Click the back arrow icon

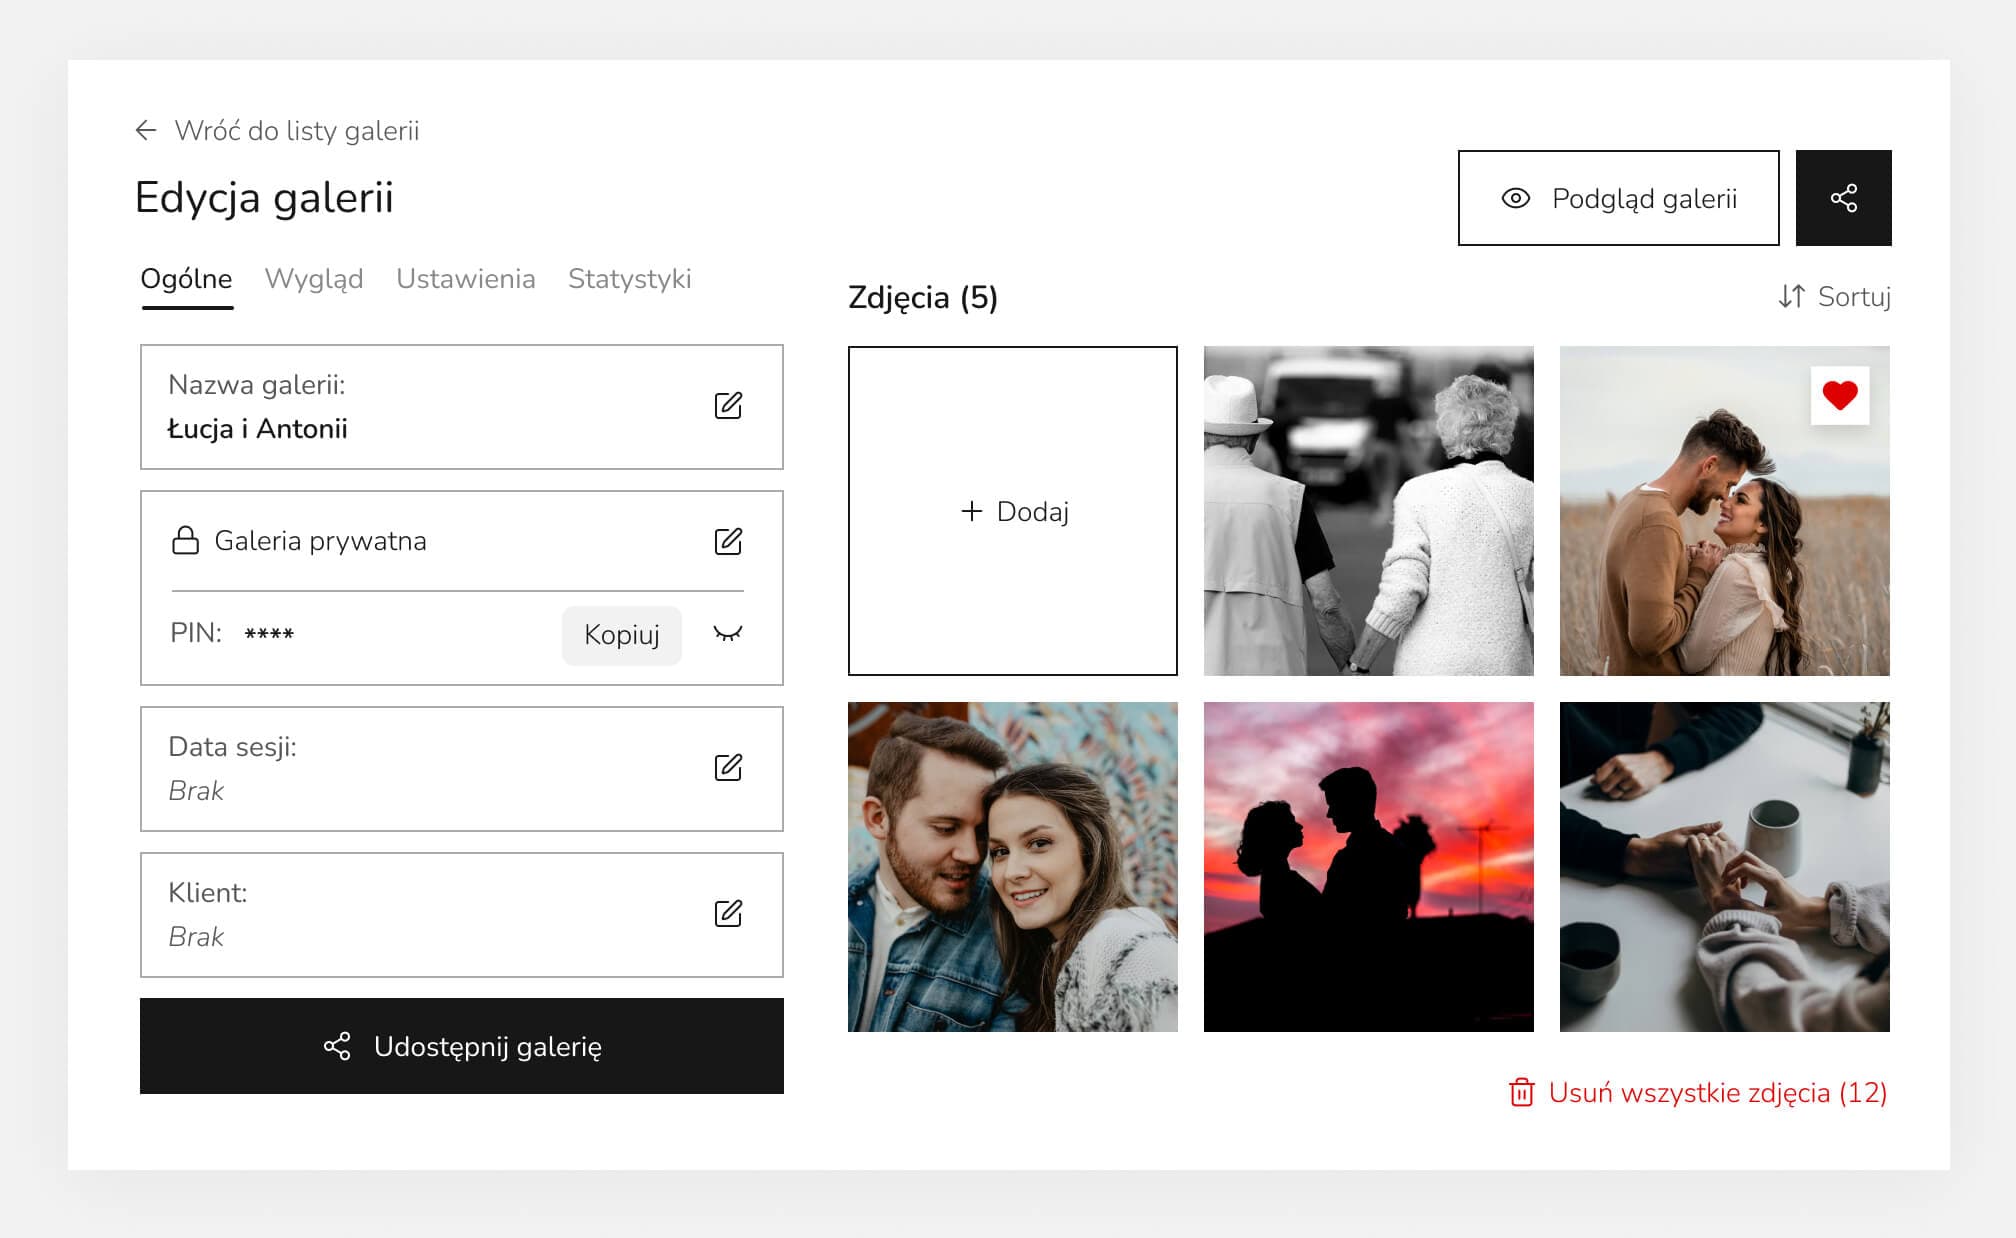146,131
